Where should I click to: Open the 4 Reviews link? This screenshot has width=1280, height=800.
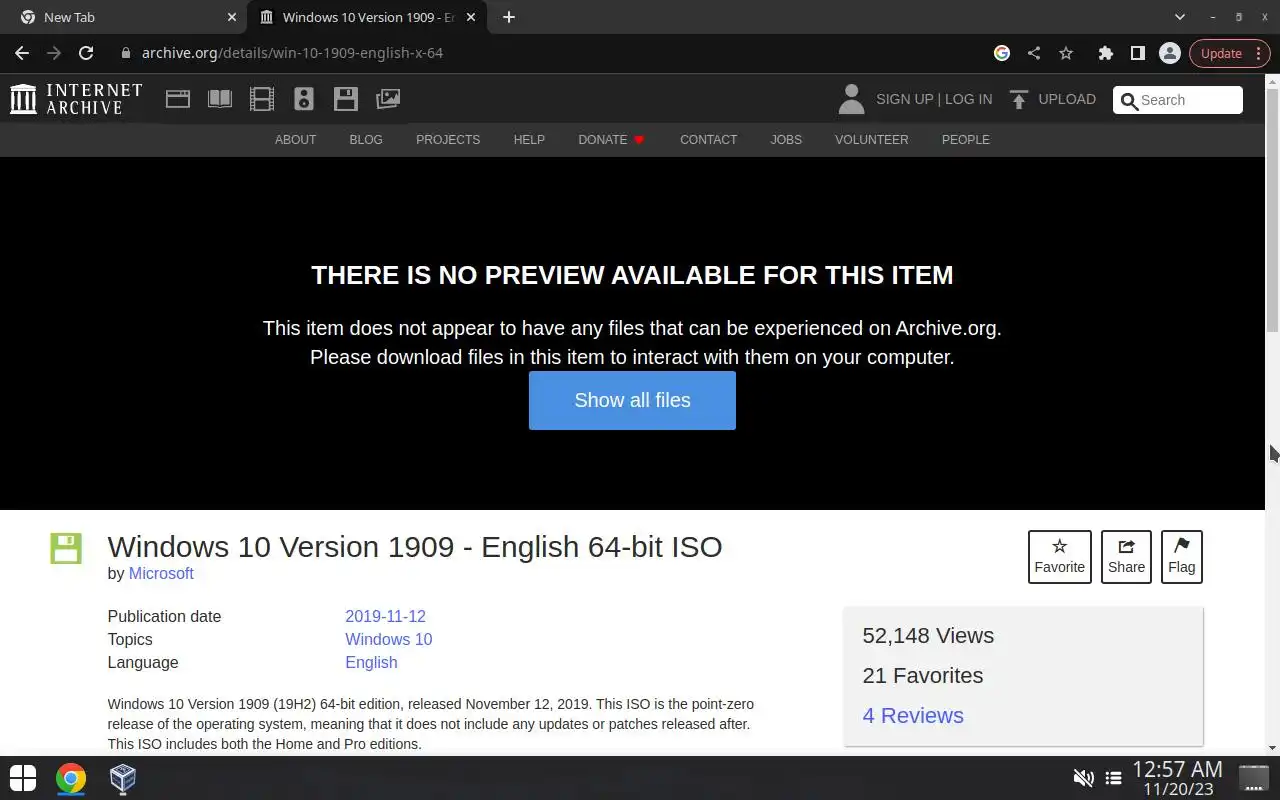pyautogui.click(x=913, y=715)
